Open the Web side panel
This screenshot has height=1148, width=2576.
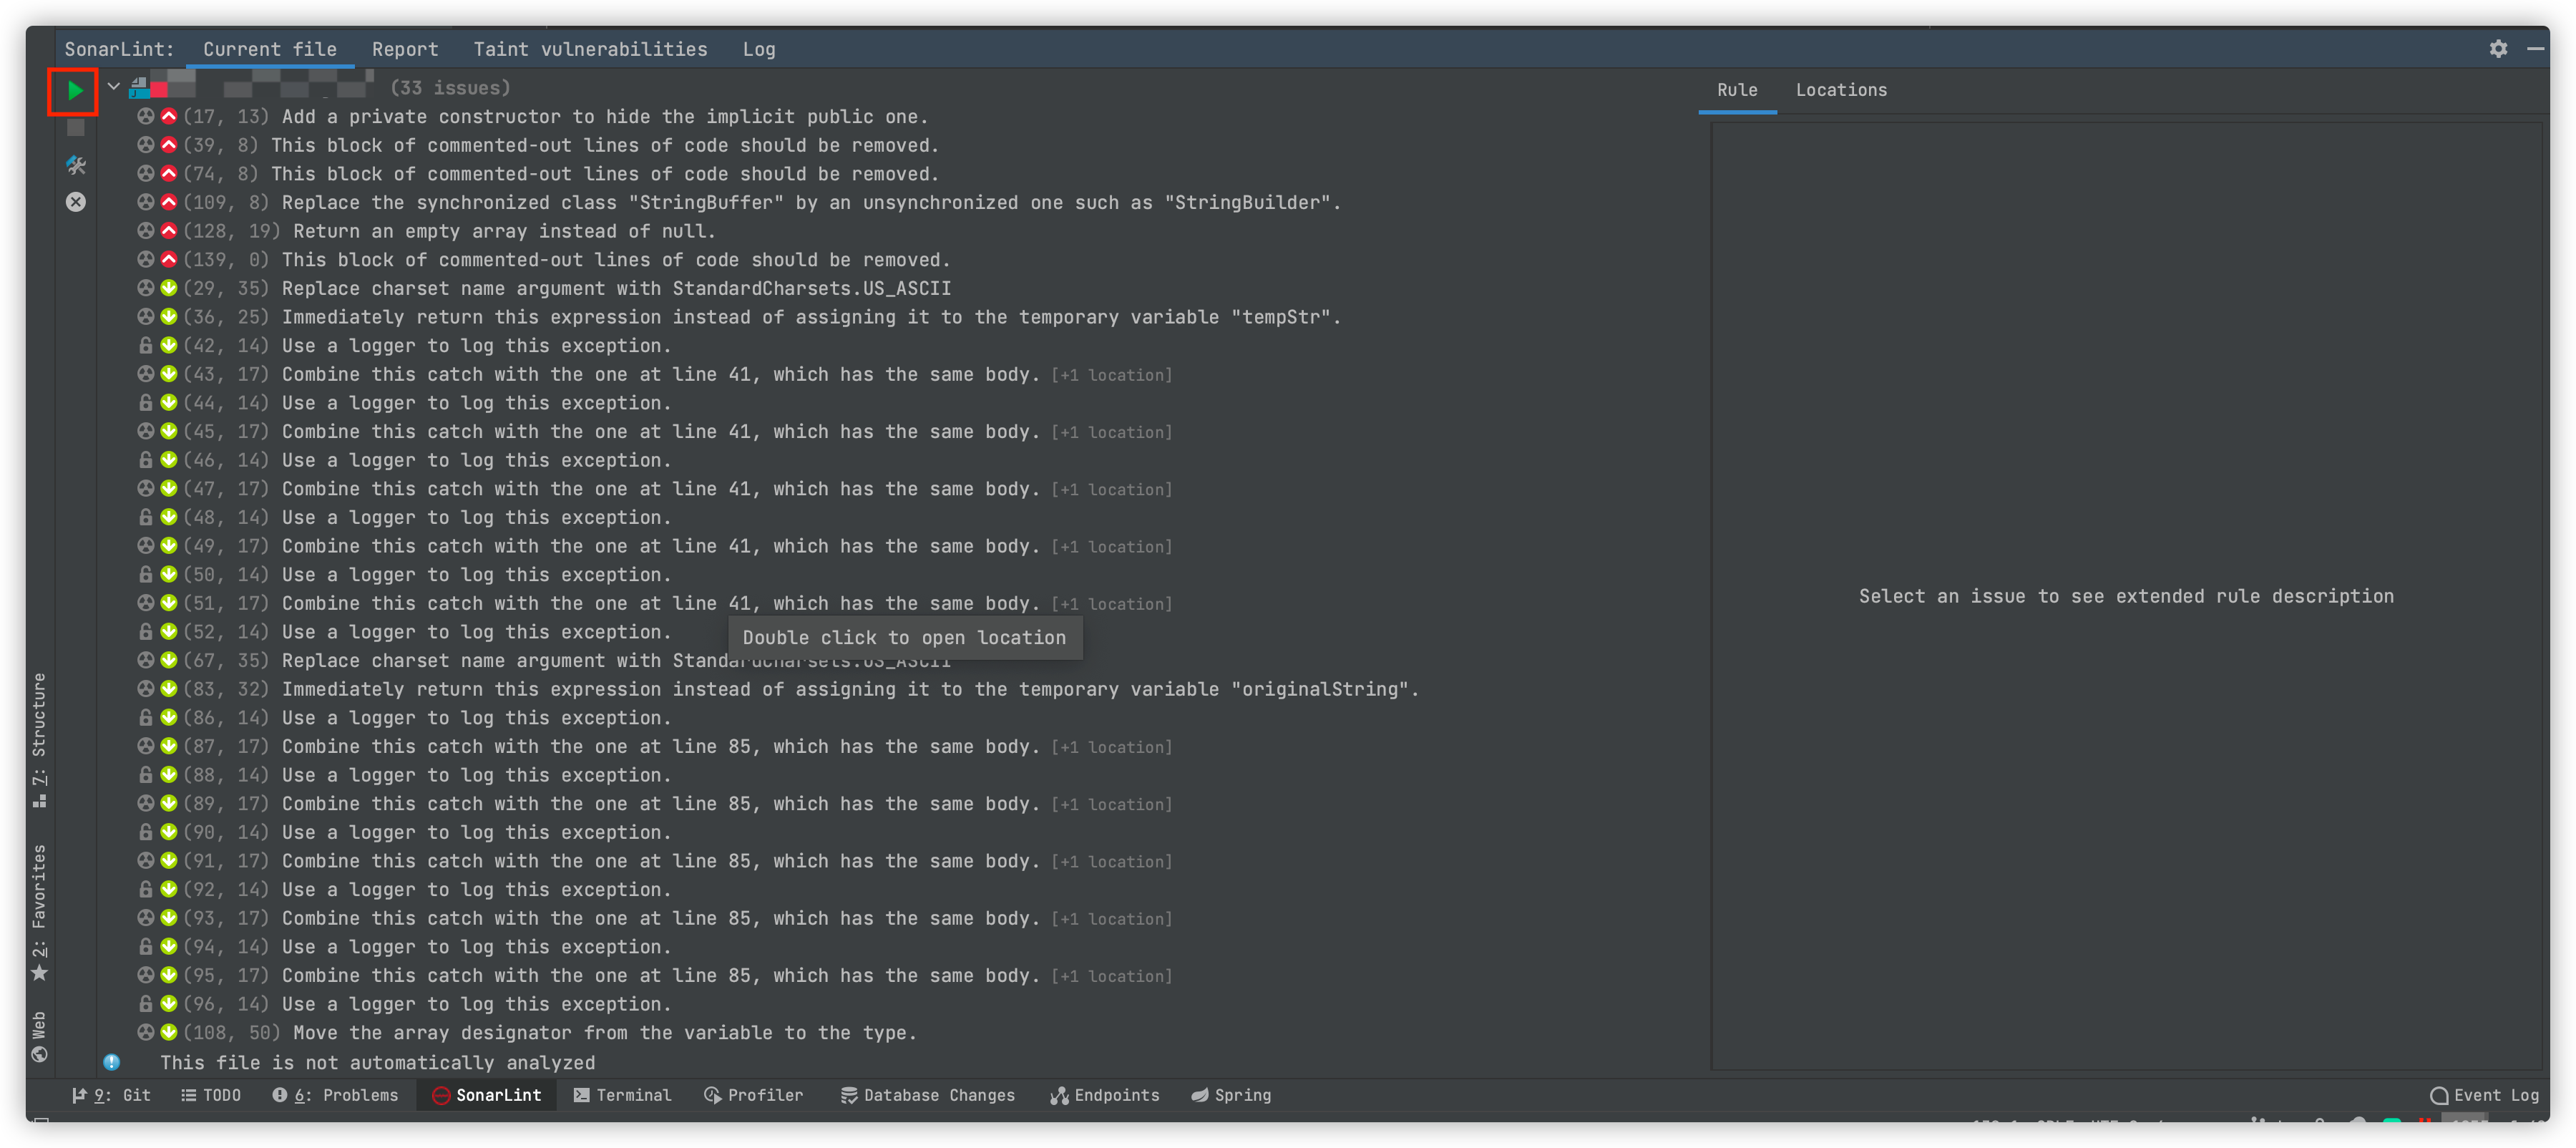click(x=39, y=1036)
